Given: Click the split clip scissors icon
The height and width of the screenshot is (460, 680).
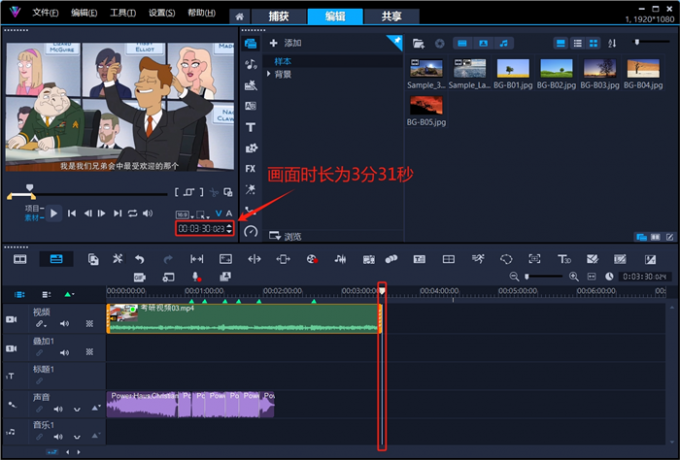Looking at the screenshot, I should coord(213,192).
